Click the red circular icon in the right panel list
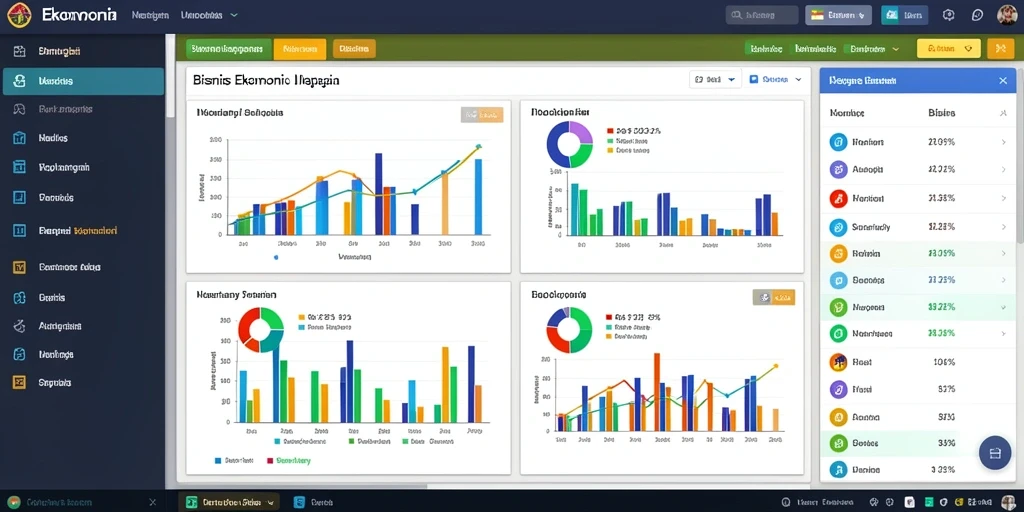The image size is (1024, 512). tap(838, 199)
